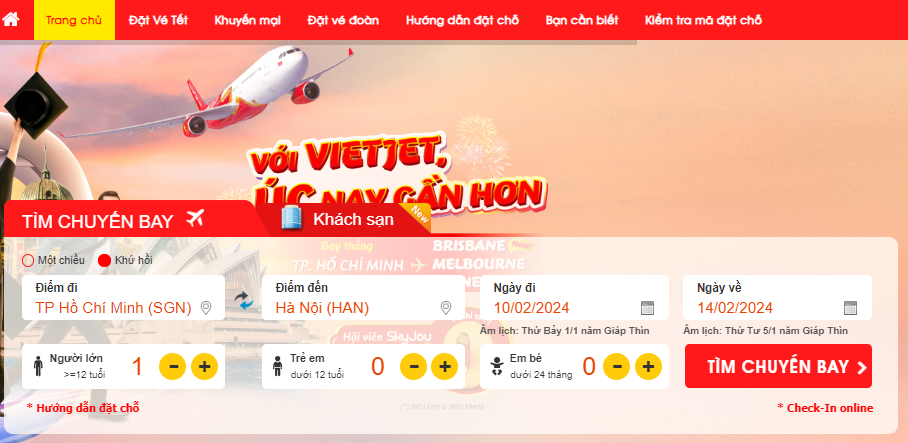Open the Ngày đi date field 10/02/2024
This screenshot has height=443, width=908.
click(574, 298)
